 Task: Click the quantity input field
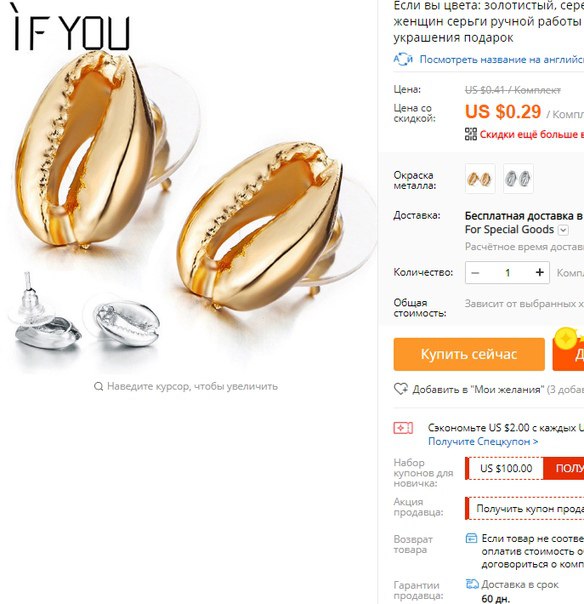click(507, 273)
